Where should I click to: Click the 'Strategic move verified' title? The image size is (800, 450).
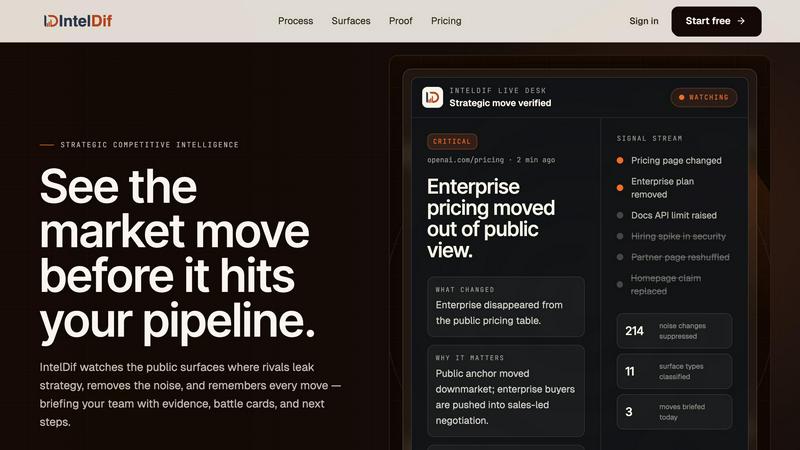(x=500, y=103)
